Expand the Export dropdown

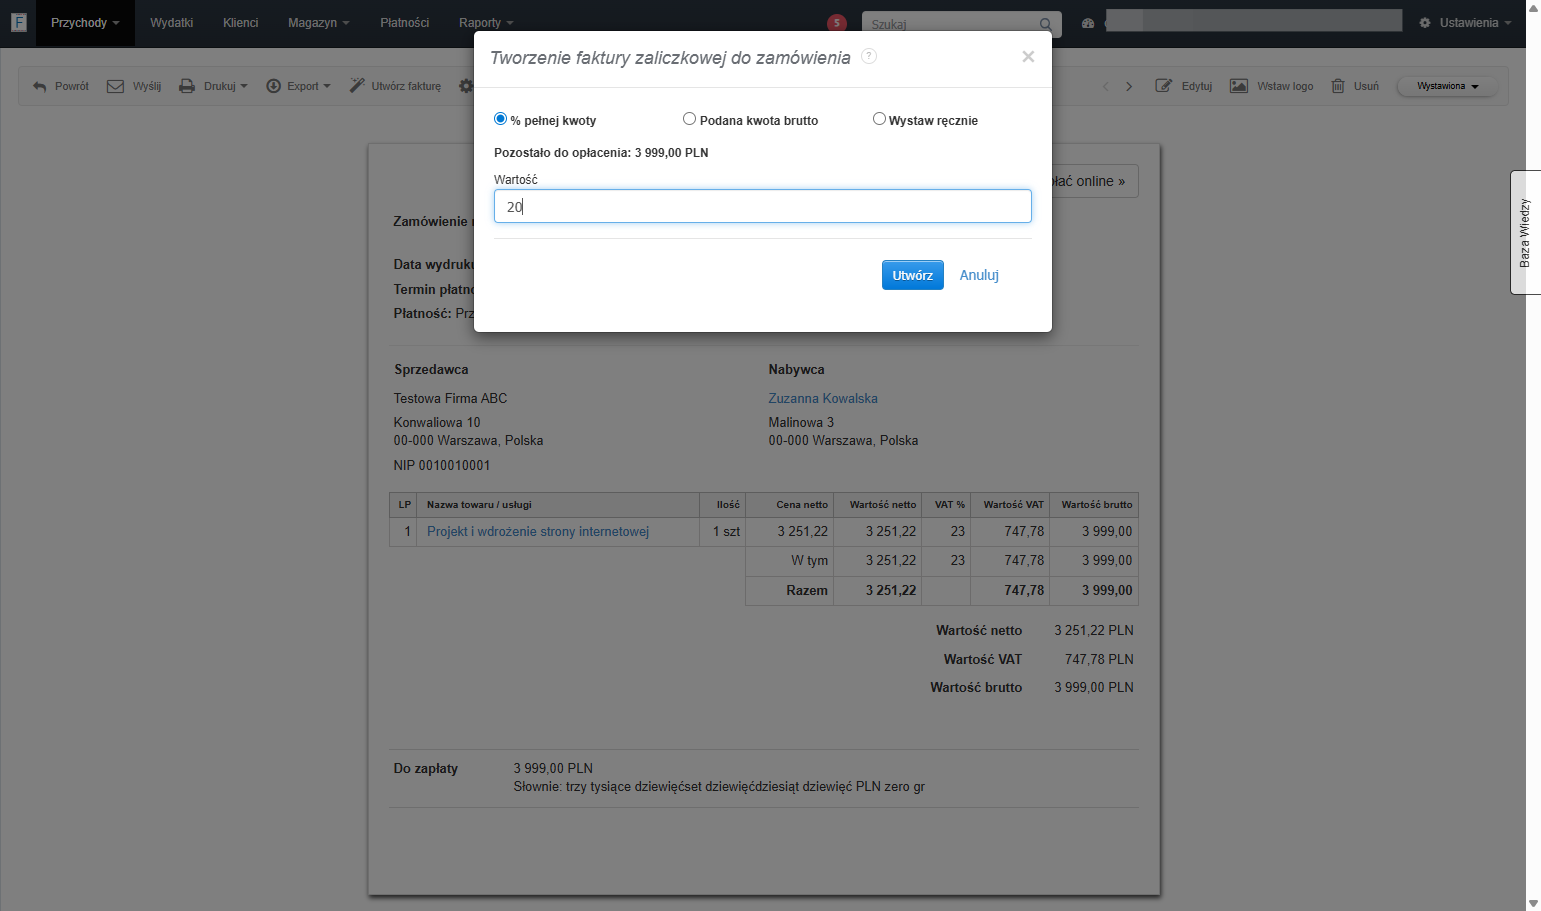(298, 86)
